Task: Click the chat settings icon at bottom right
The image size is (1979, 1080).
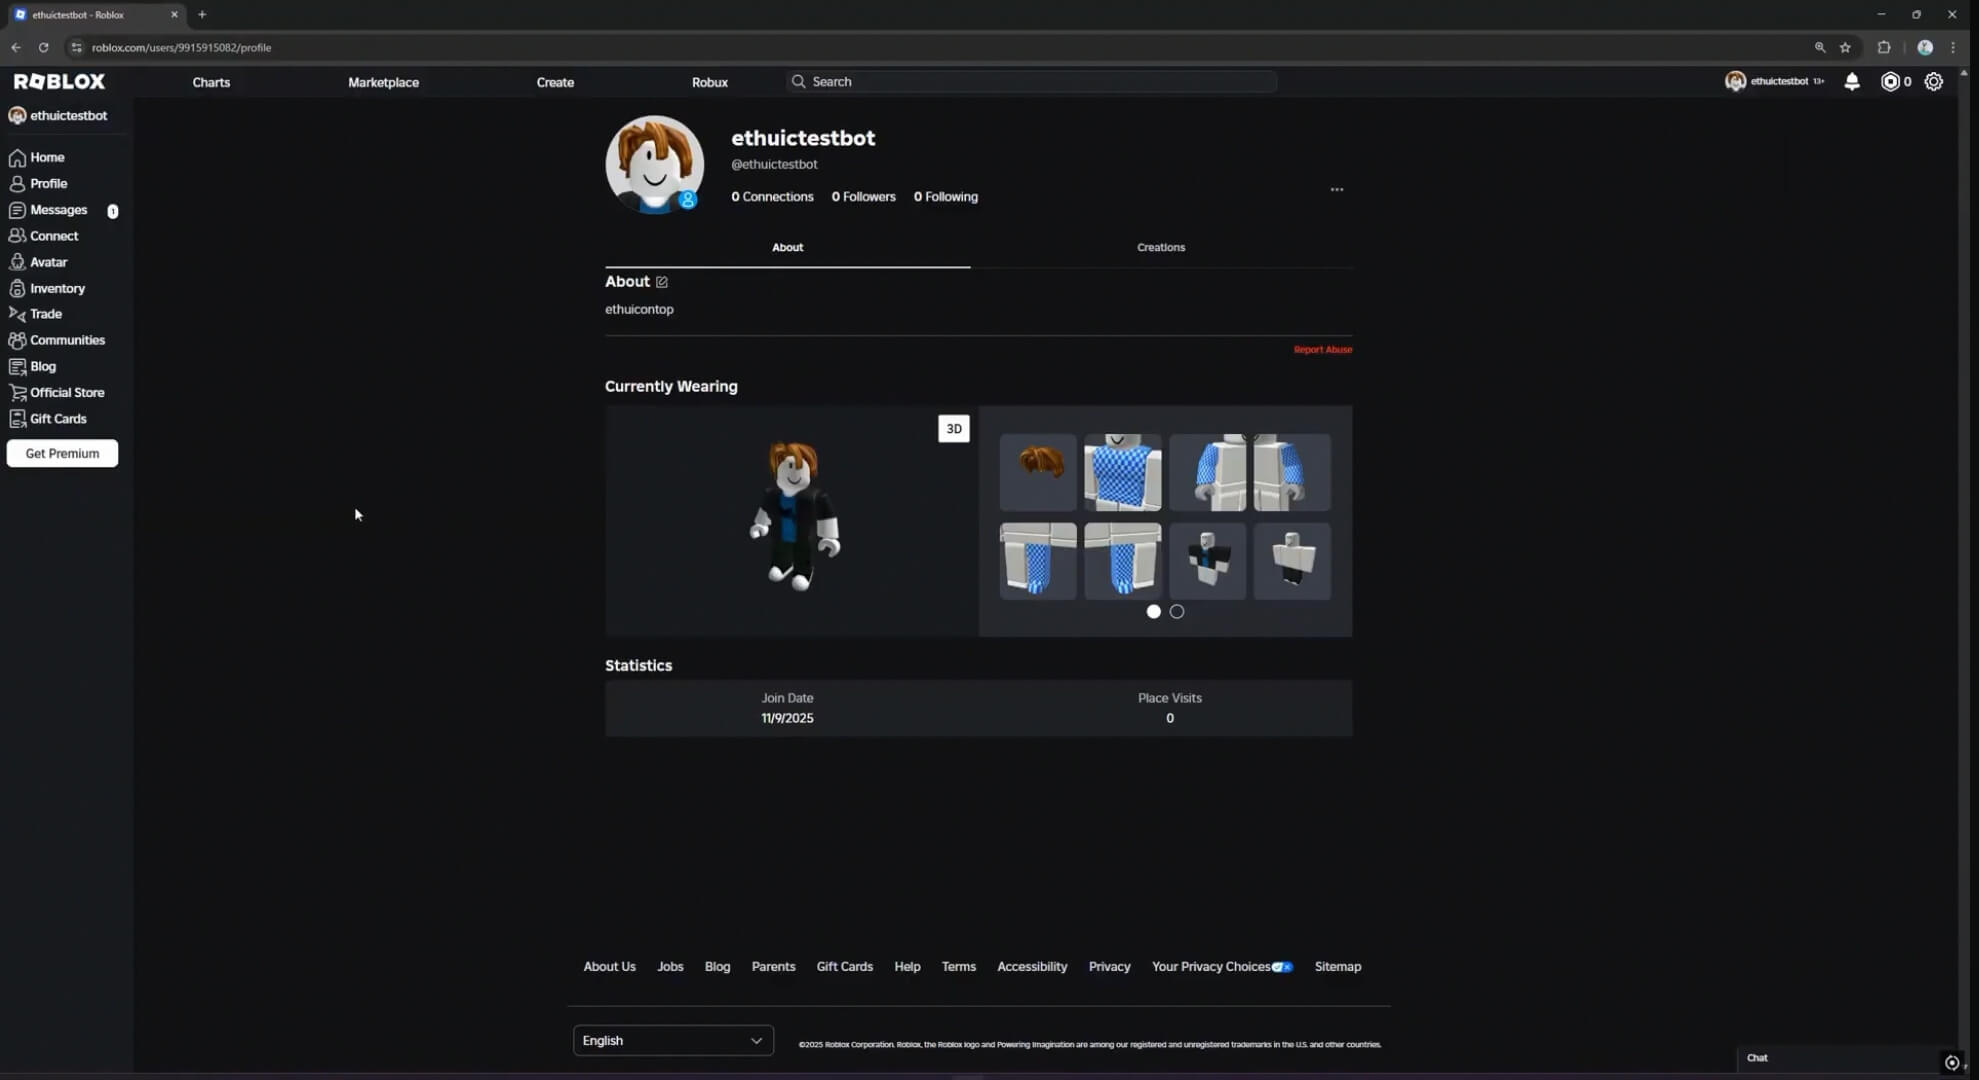Action: 1951,1062
